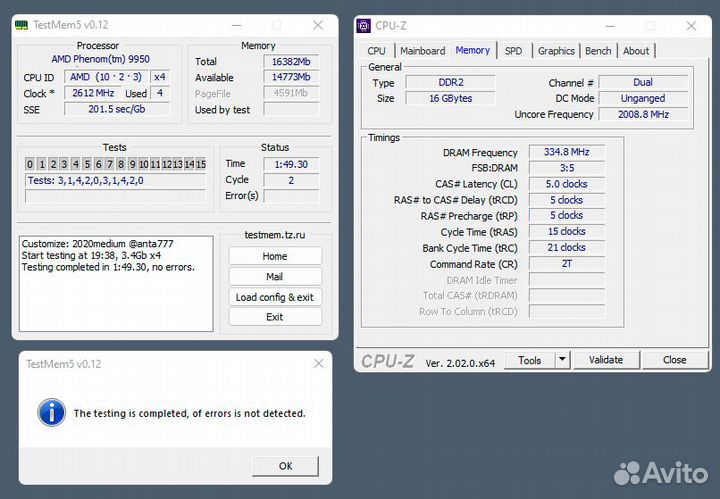Image resolution: width=720 pixels, height=499 pixels.
Task: Click the Cycle value 2
Action: pyautogui.click(x=291, y=180)
